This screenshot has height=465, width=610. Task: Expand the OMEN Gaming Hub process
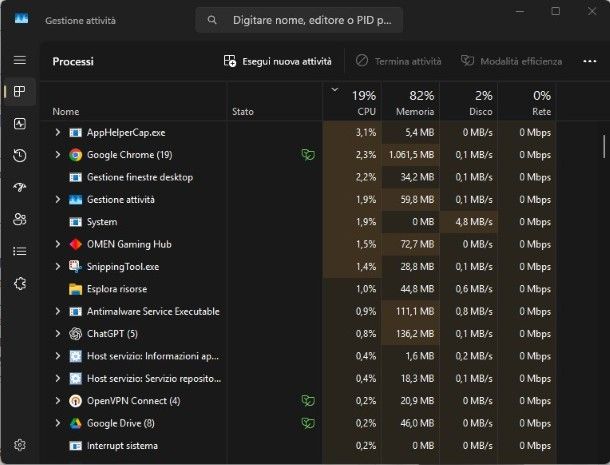point(58,244)
